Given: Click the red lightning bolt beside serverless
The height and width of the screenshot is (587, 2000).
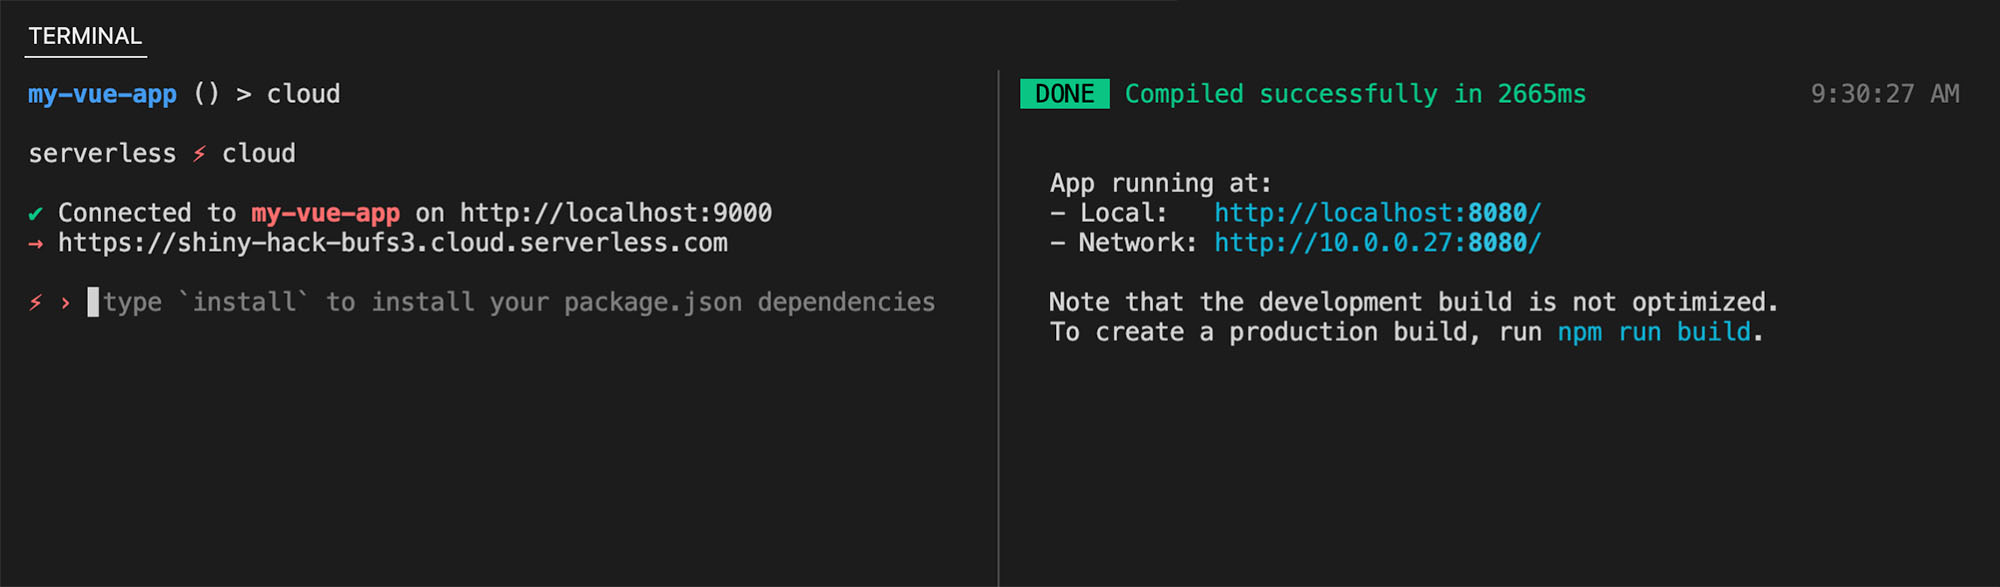Looking at the screenshot, I should (199, 154).
